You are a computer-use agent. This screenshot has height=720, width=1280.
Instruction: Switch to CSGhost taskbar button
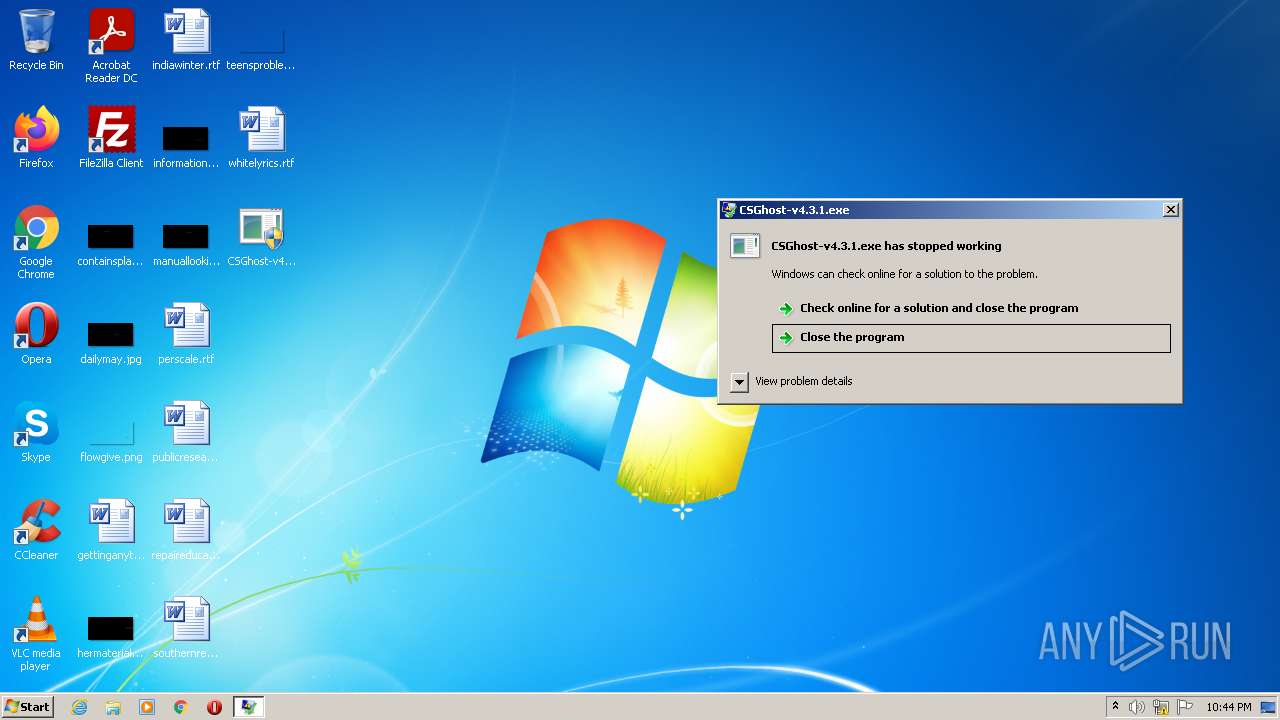pyautogui.click(x=249, y=707)
